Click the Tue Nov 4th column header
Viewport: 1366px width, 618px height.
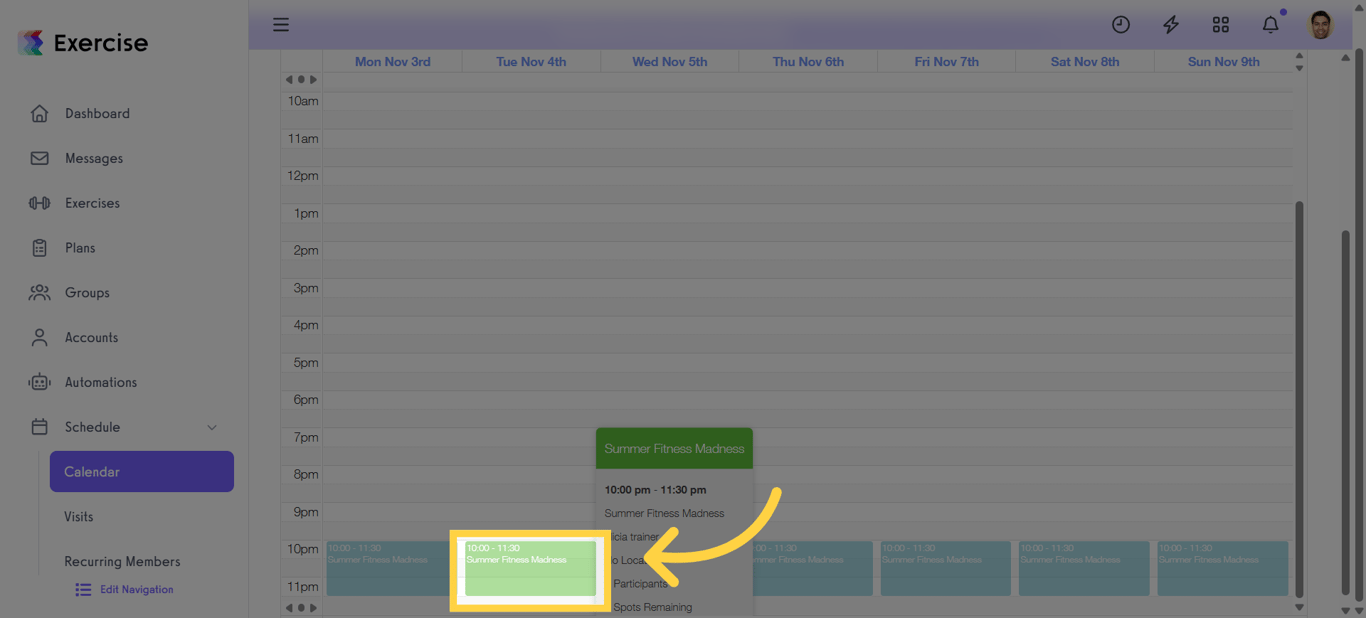[x=531, y=61]
